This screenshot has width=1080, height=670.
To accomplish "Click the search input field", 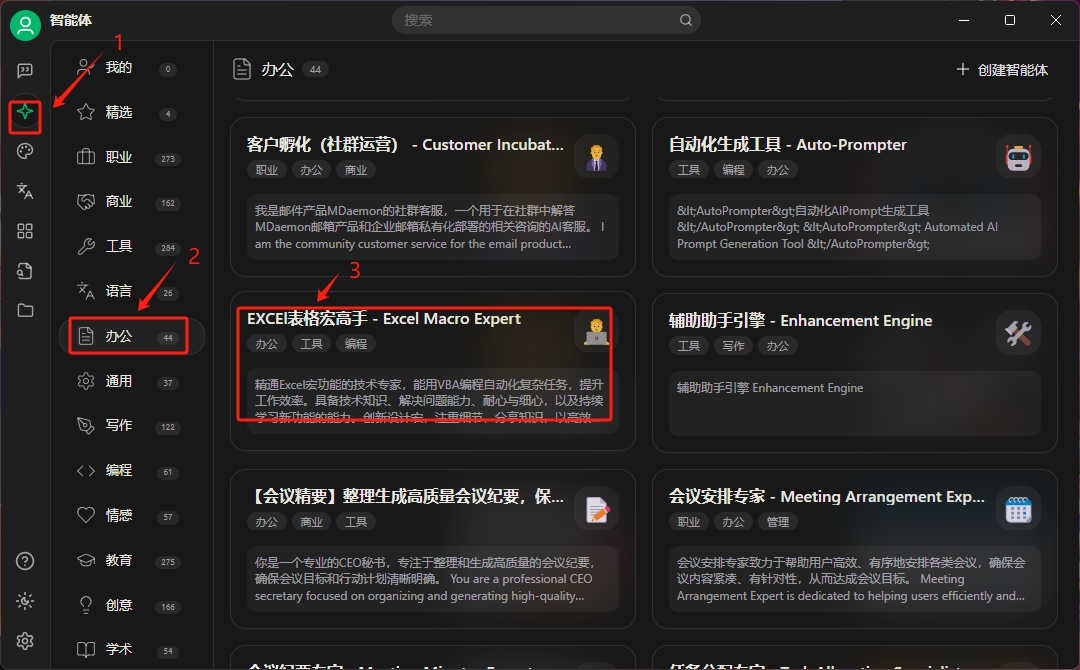I will [546, 20].
